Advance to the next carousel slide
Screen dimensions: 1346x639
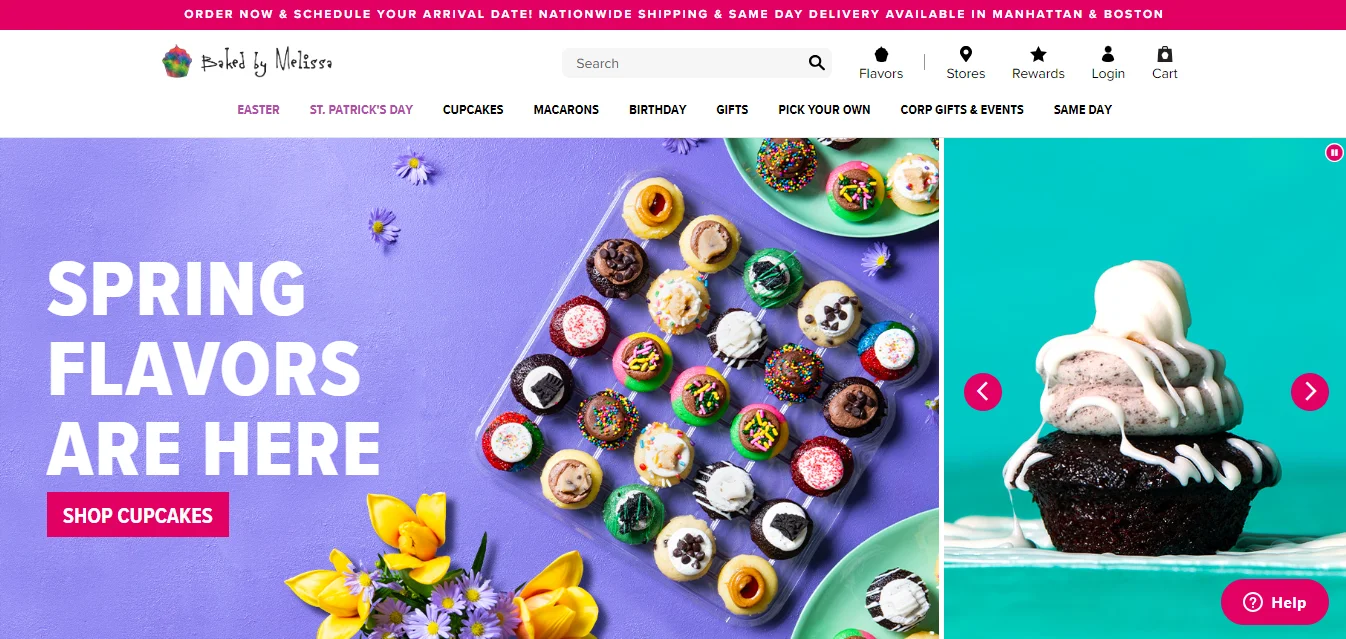tap(1310, 391)
